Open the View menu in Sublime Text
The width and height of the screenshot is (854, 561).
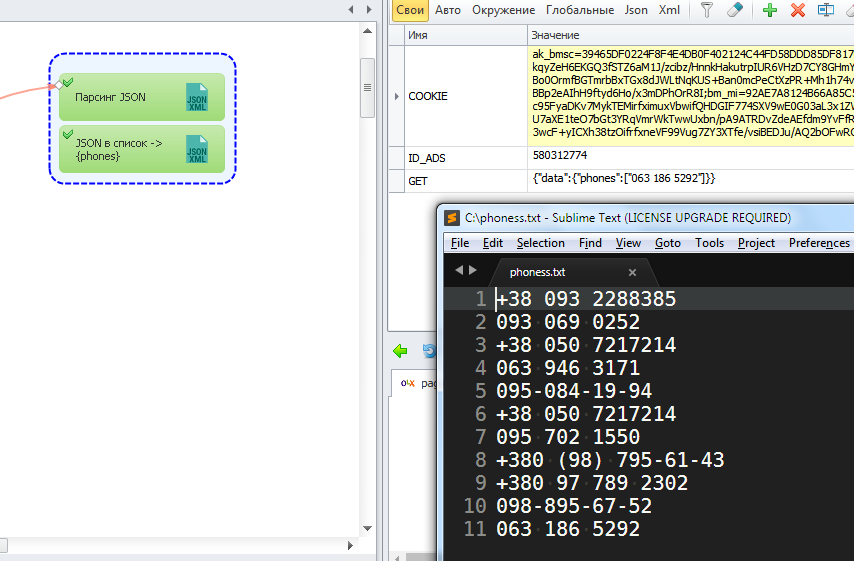tap(628, 243)
